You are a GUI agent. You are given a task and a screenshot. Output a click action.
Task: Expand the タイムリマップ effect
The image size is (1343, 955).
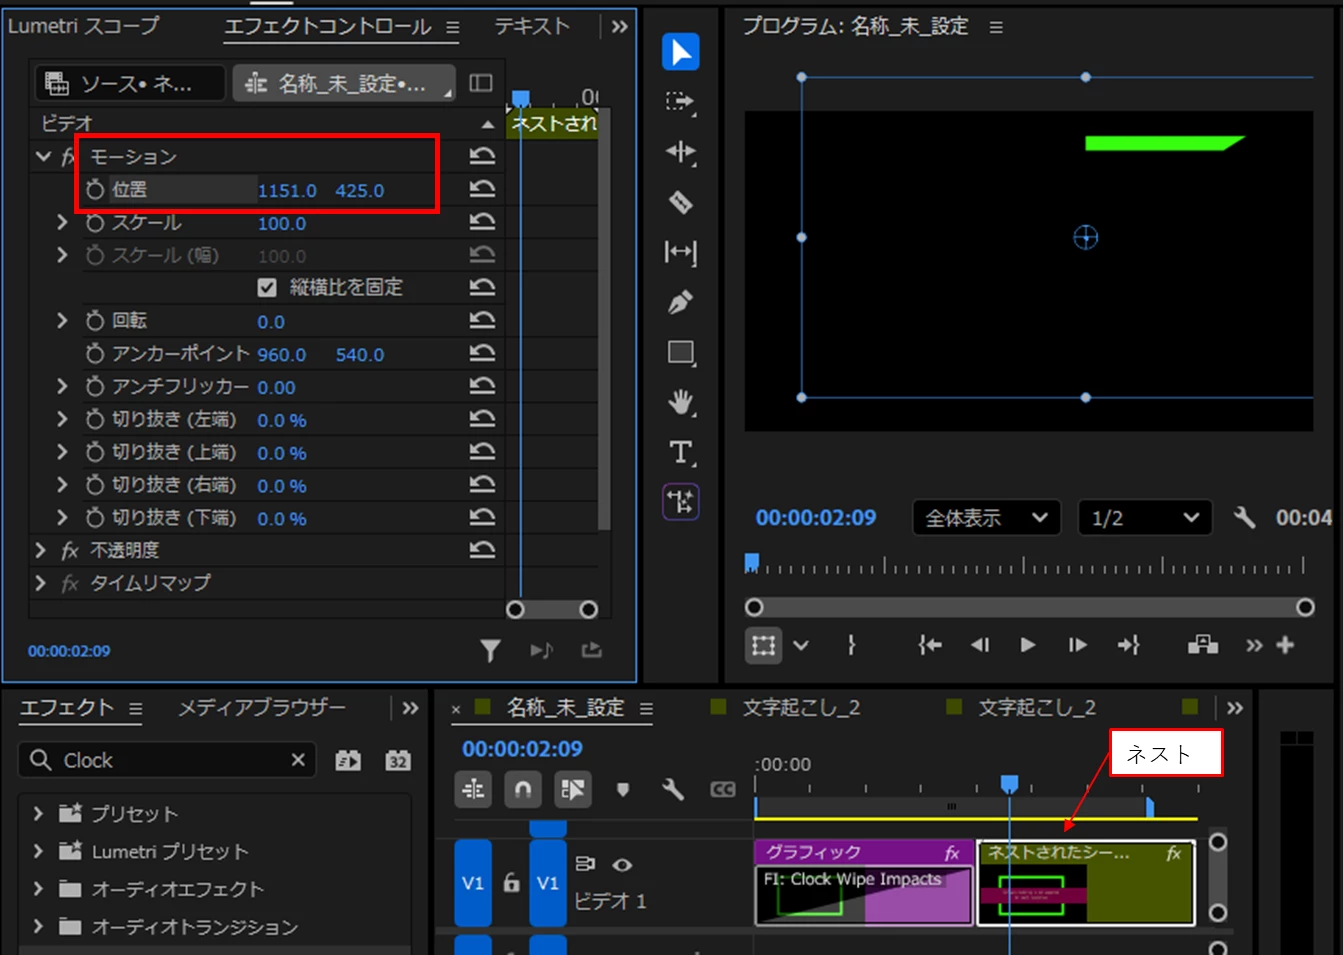tap(40, 582)
